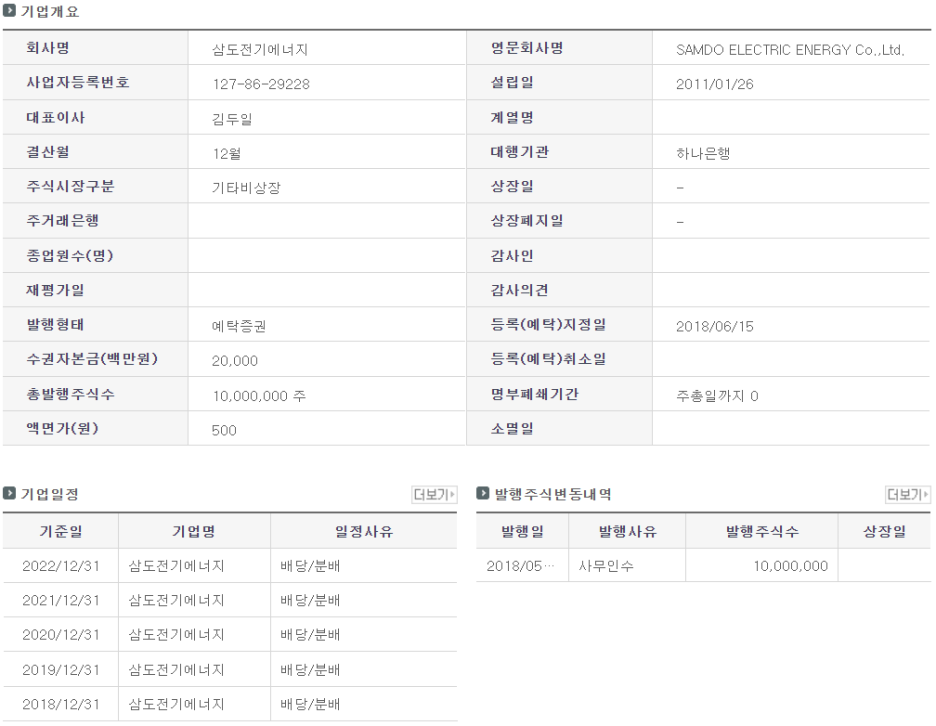
Task: Select schedule date 2019/12/31
Action: [61, 670]
